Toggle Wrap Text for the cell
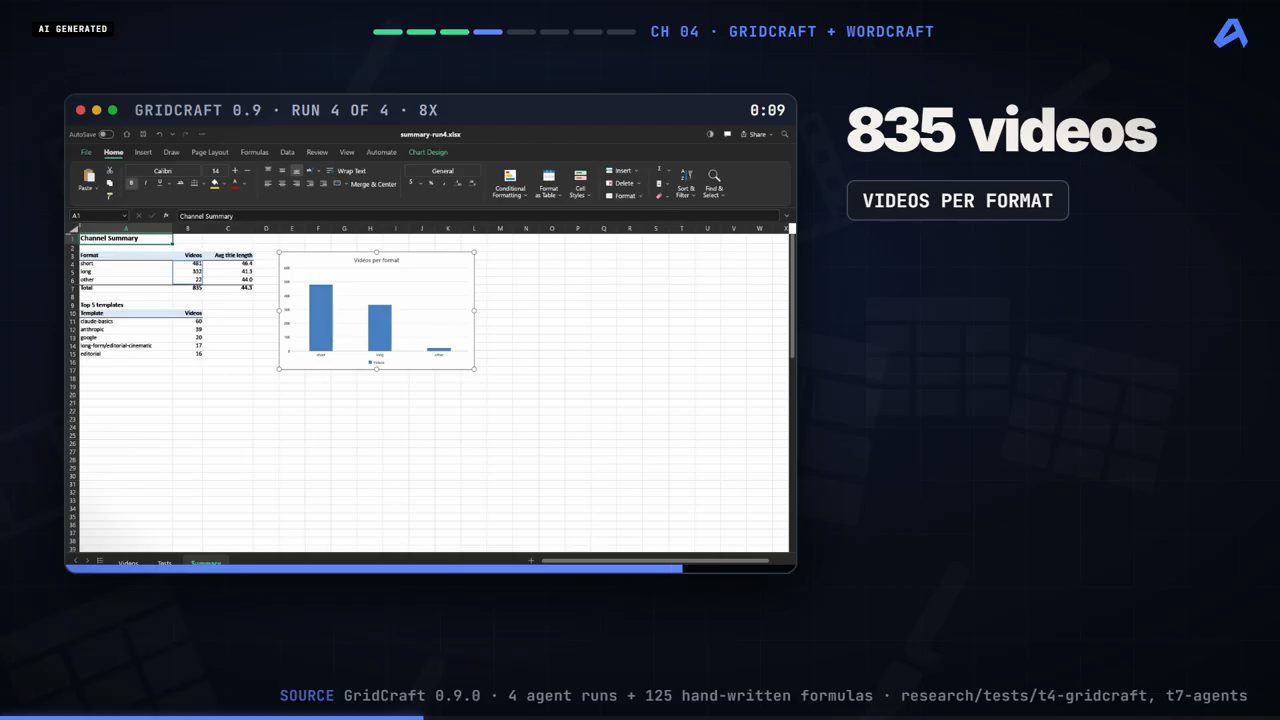The height and width of the screenshot is (720, 1280). click(x=346, y=171)
